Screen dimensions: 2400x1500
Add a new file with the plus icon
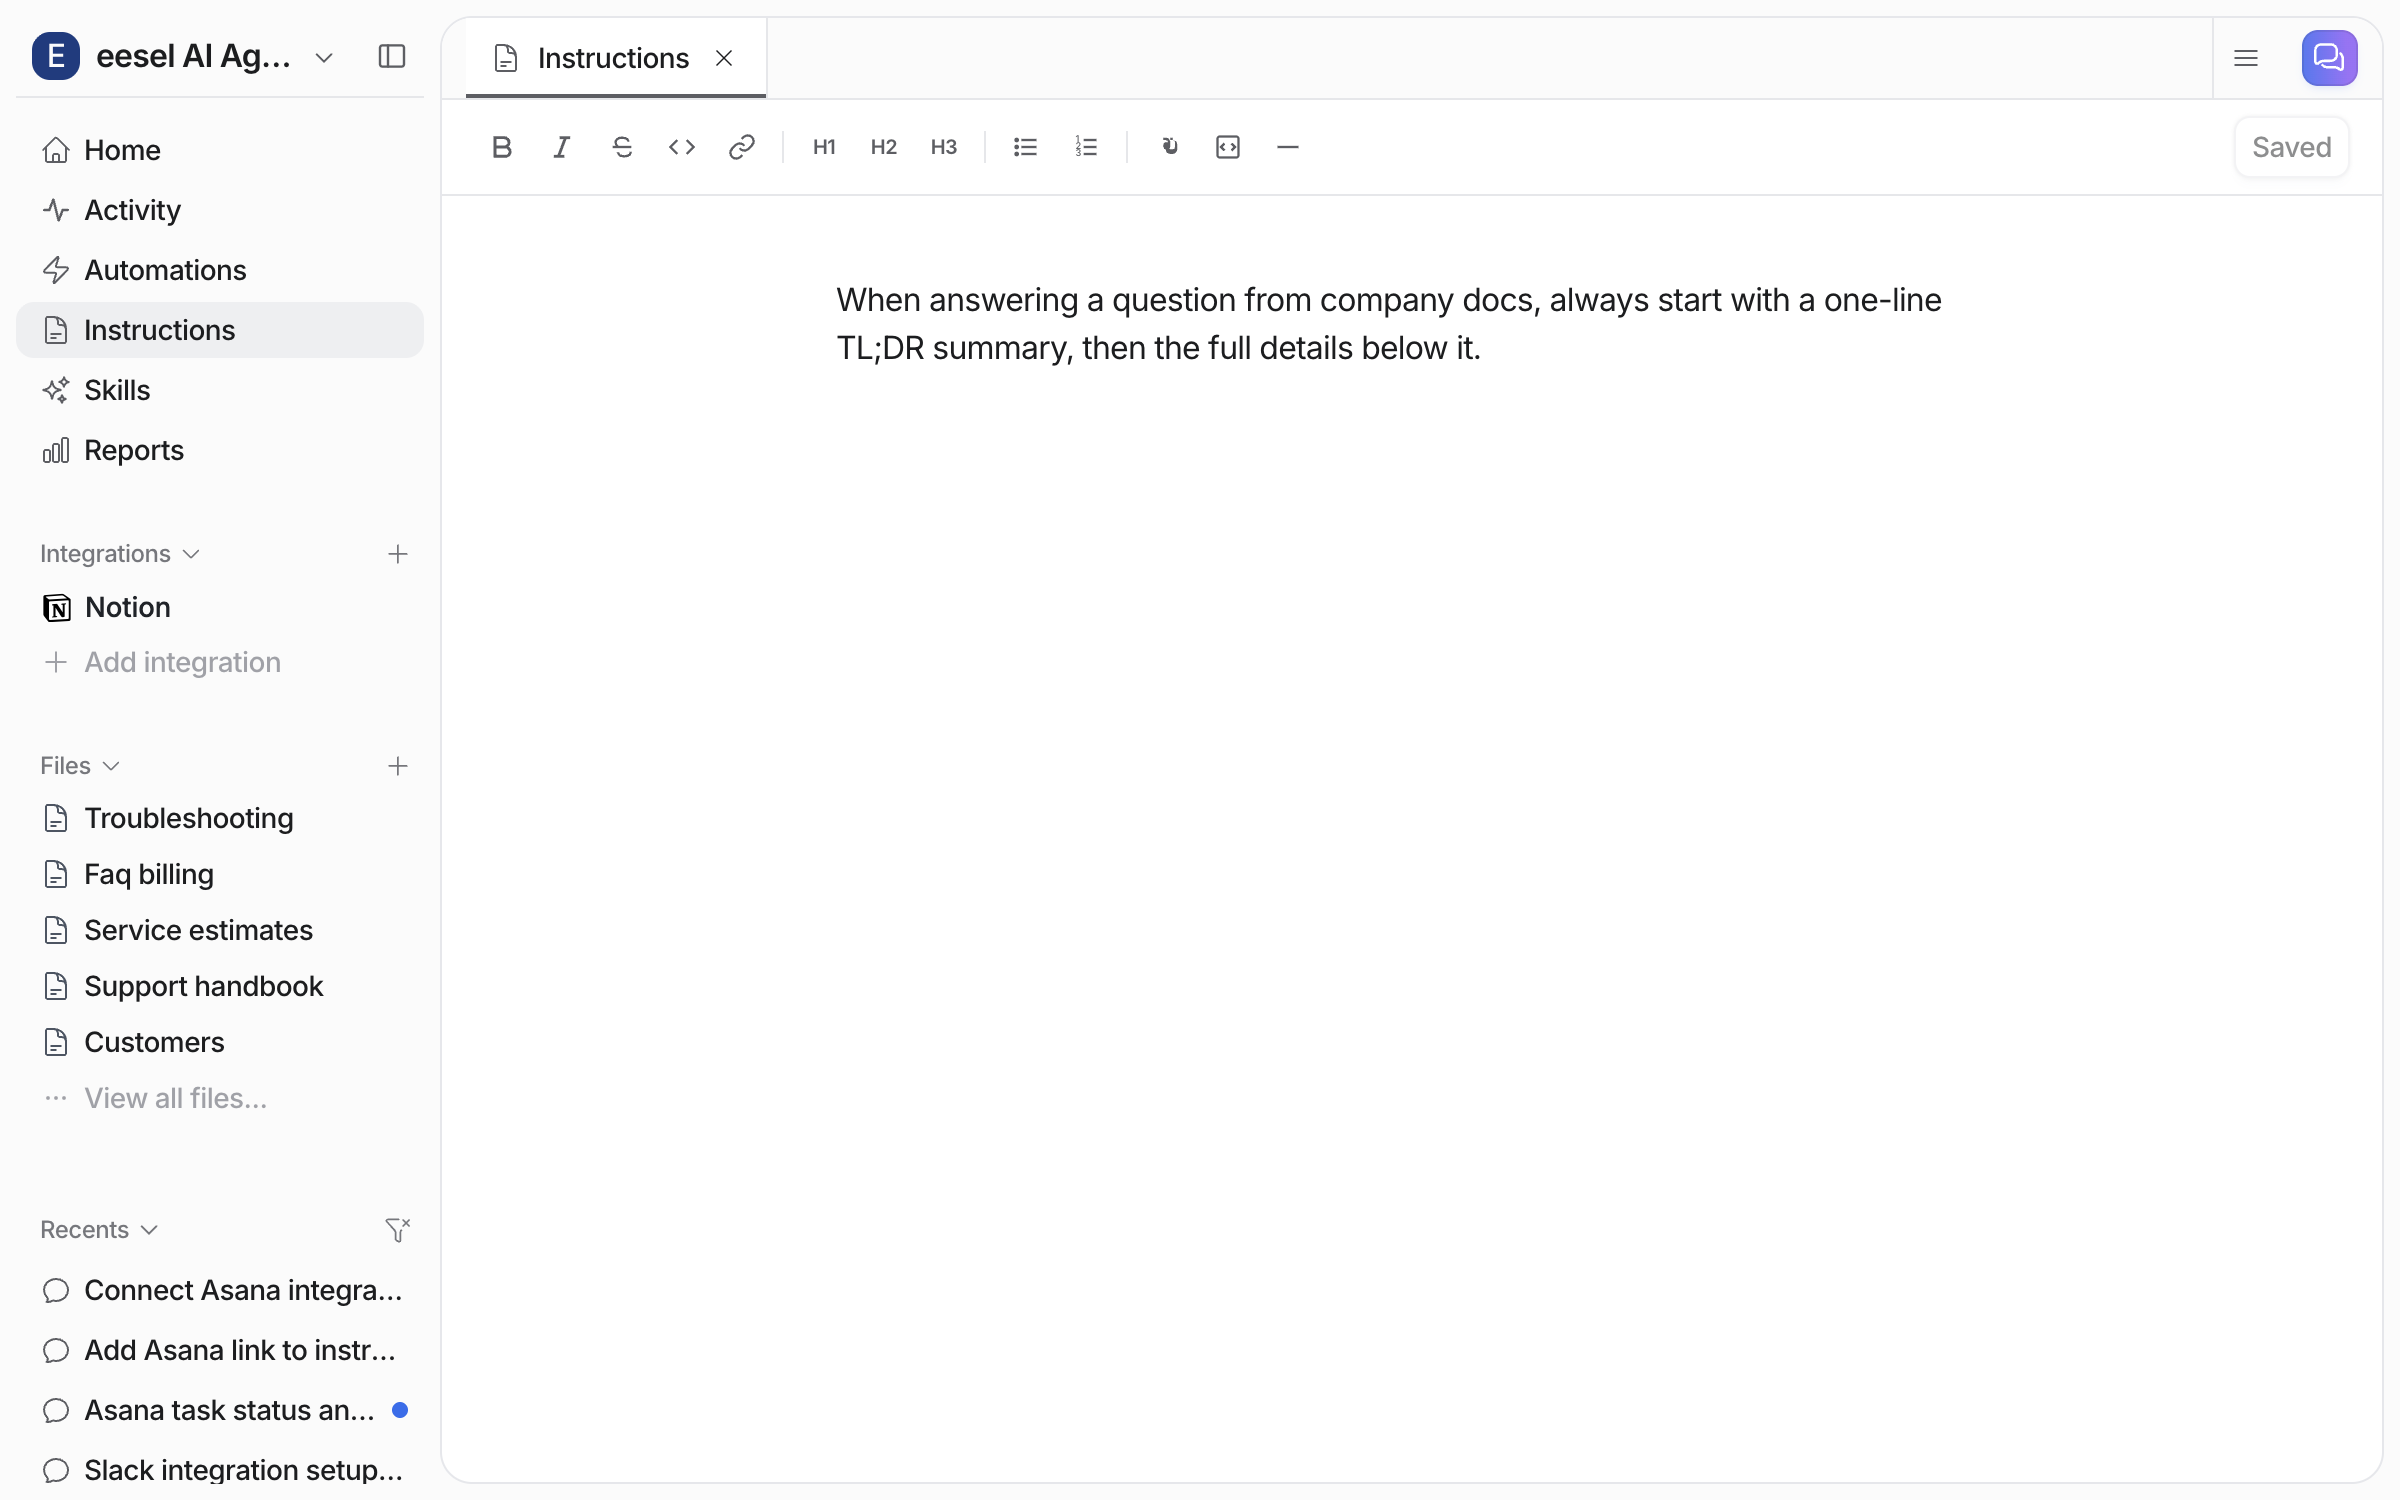tap(398, 766)
